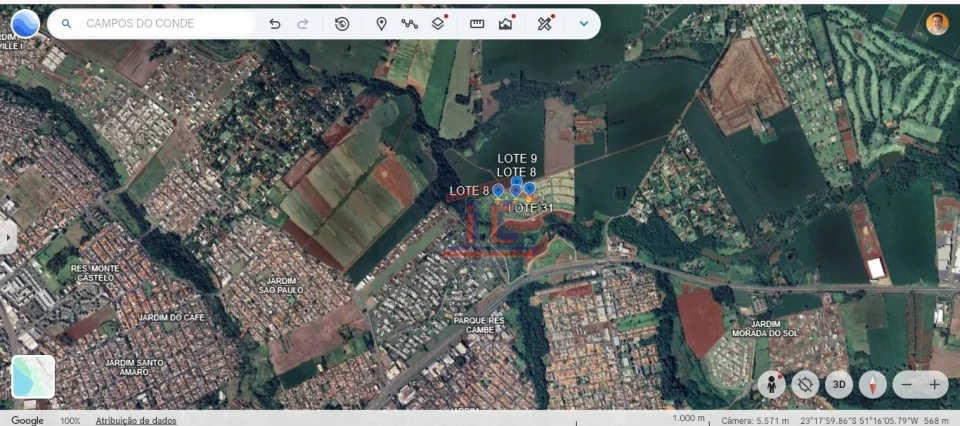Expand the toolbar chevron dropdown
This screenshot has height=426, width=960.
(584, 23)
